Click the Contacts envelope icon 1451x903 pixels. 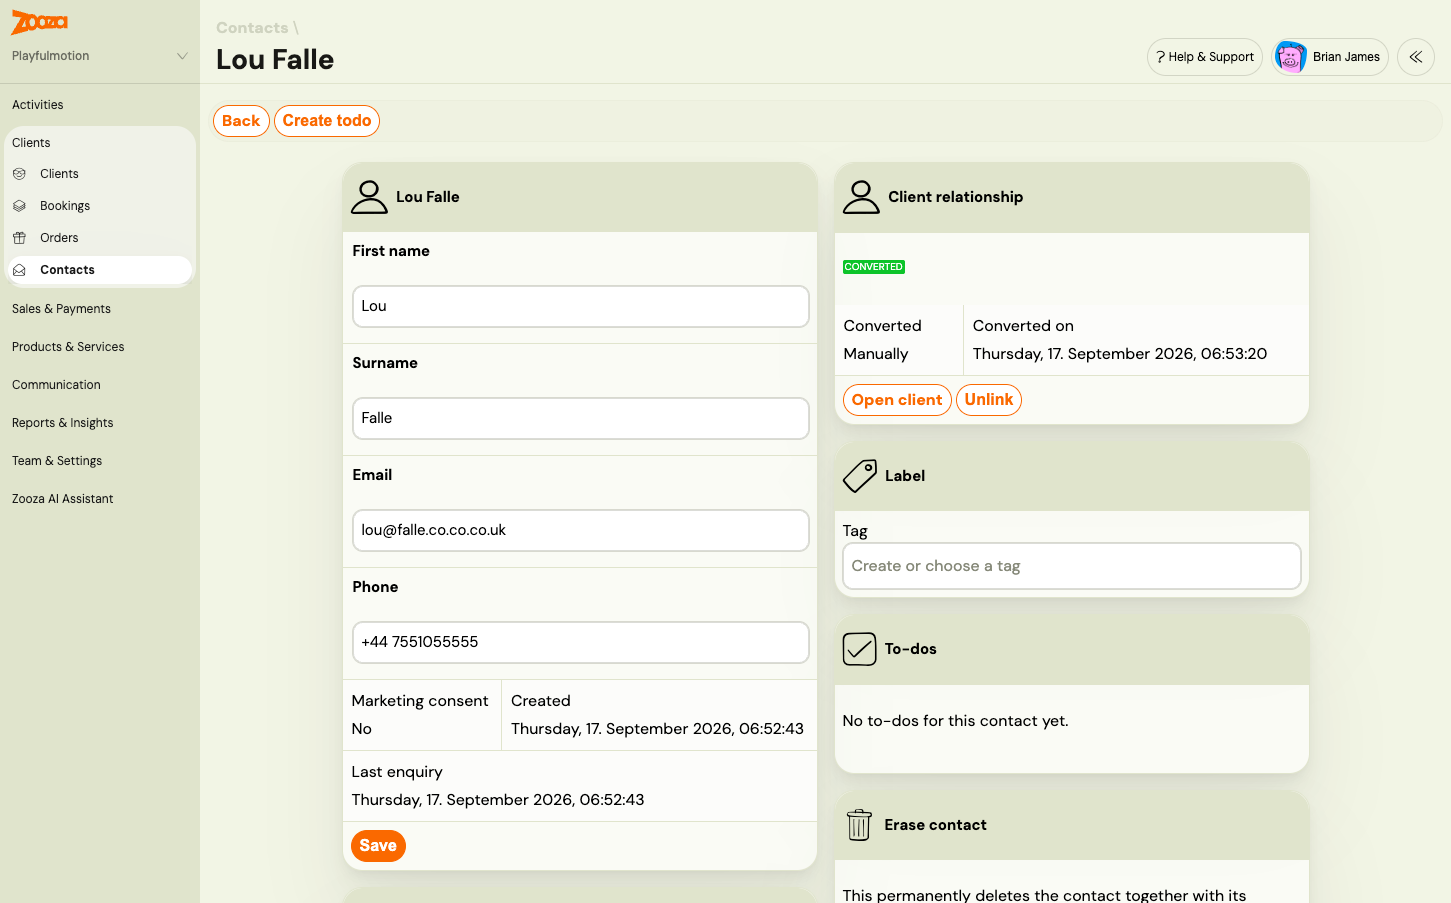point(19,270)
